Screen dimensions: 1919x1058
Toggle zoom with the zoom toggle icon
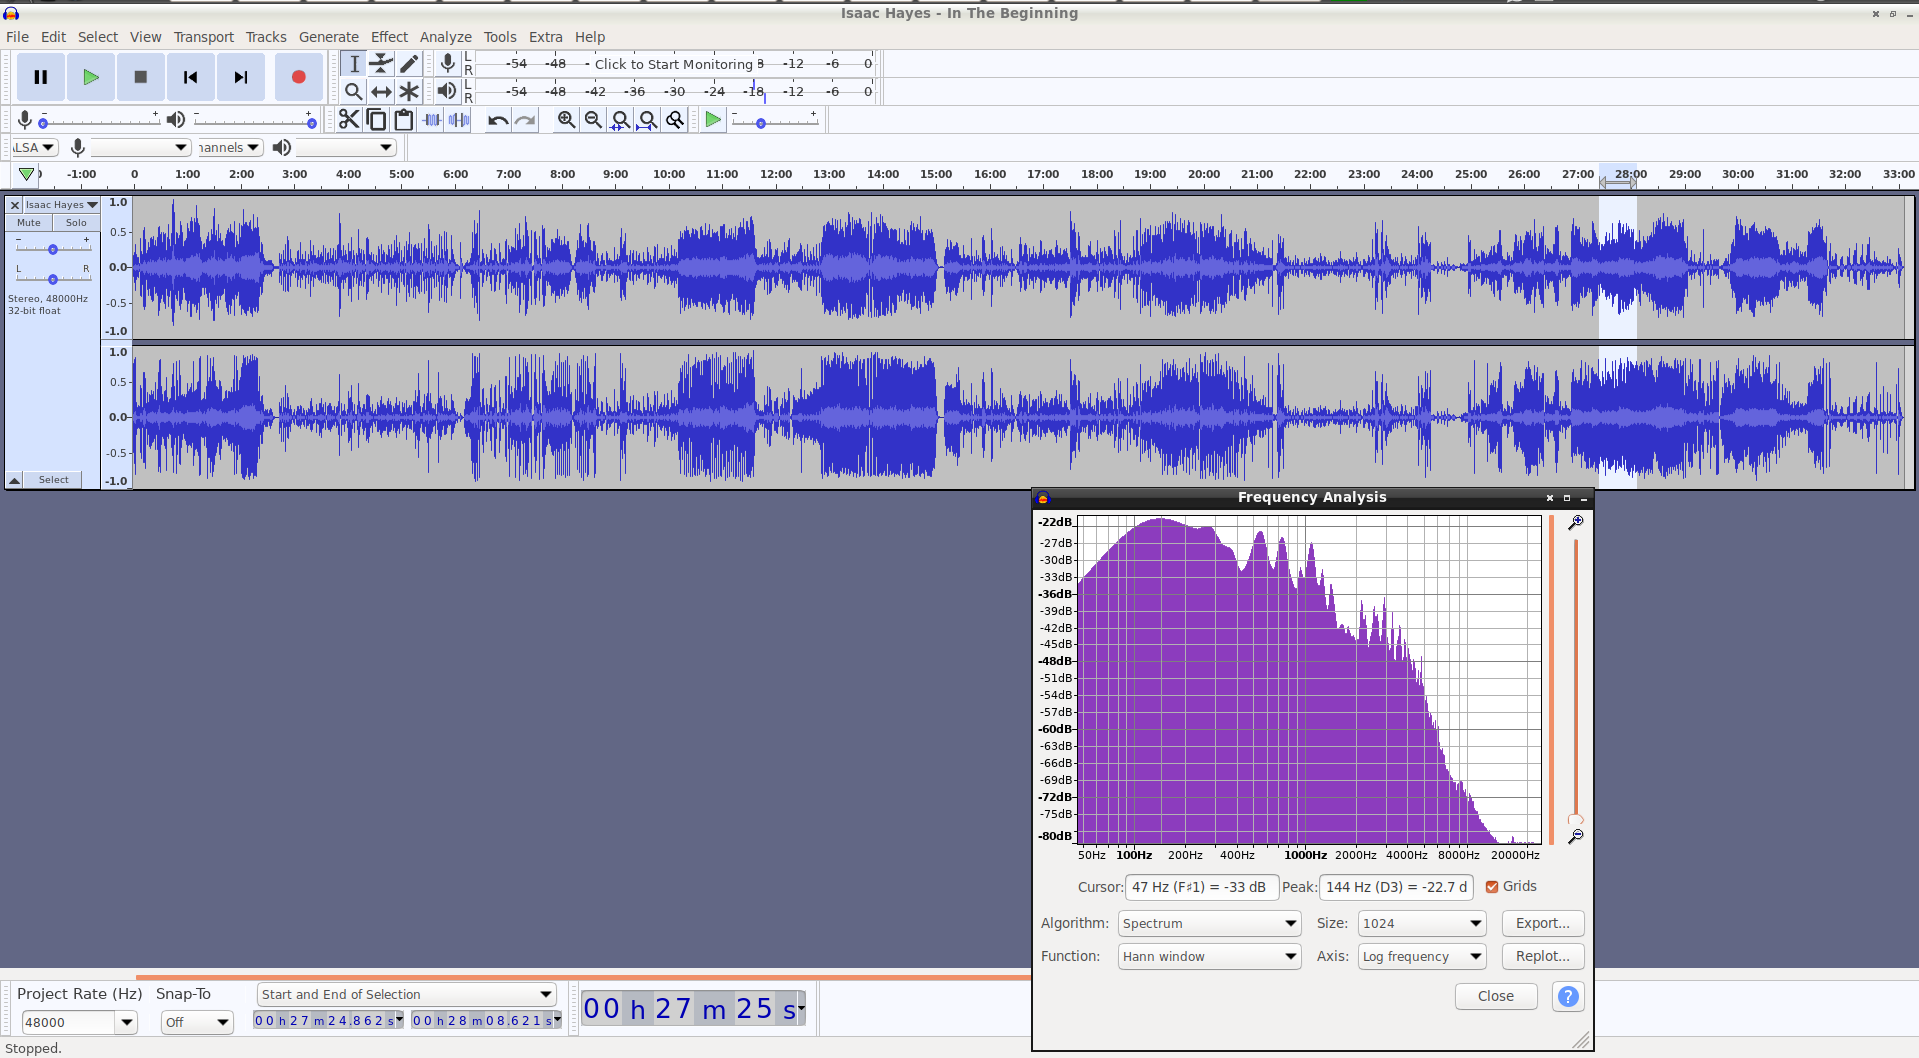coord(676,120)
